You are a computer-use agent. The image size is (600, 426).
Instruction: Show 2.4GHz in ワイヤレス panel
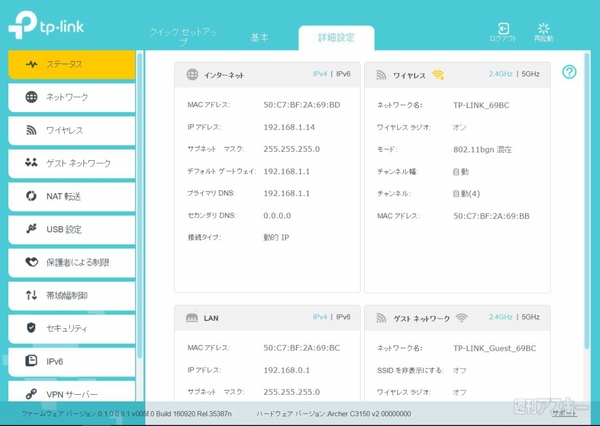click(501, 74)
